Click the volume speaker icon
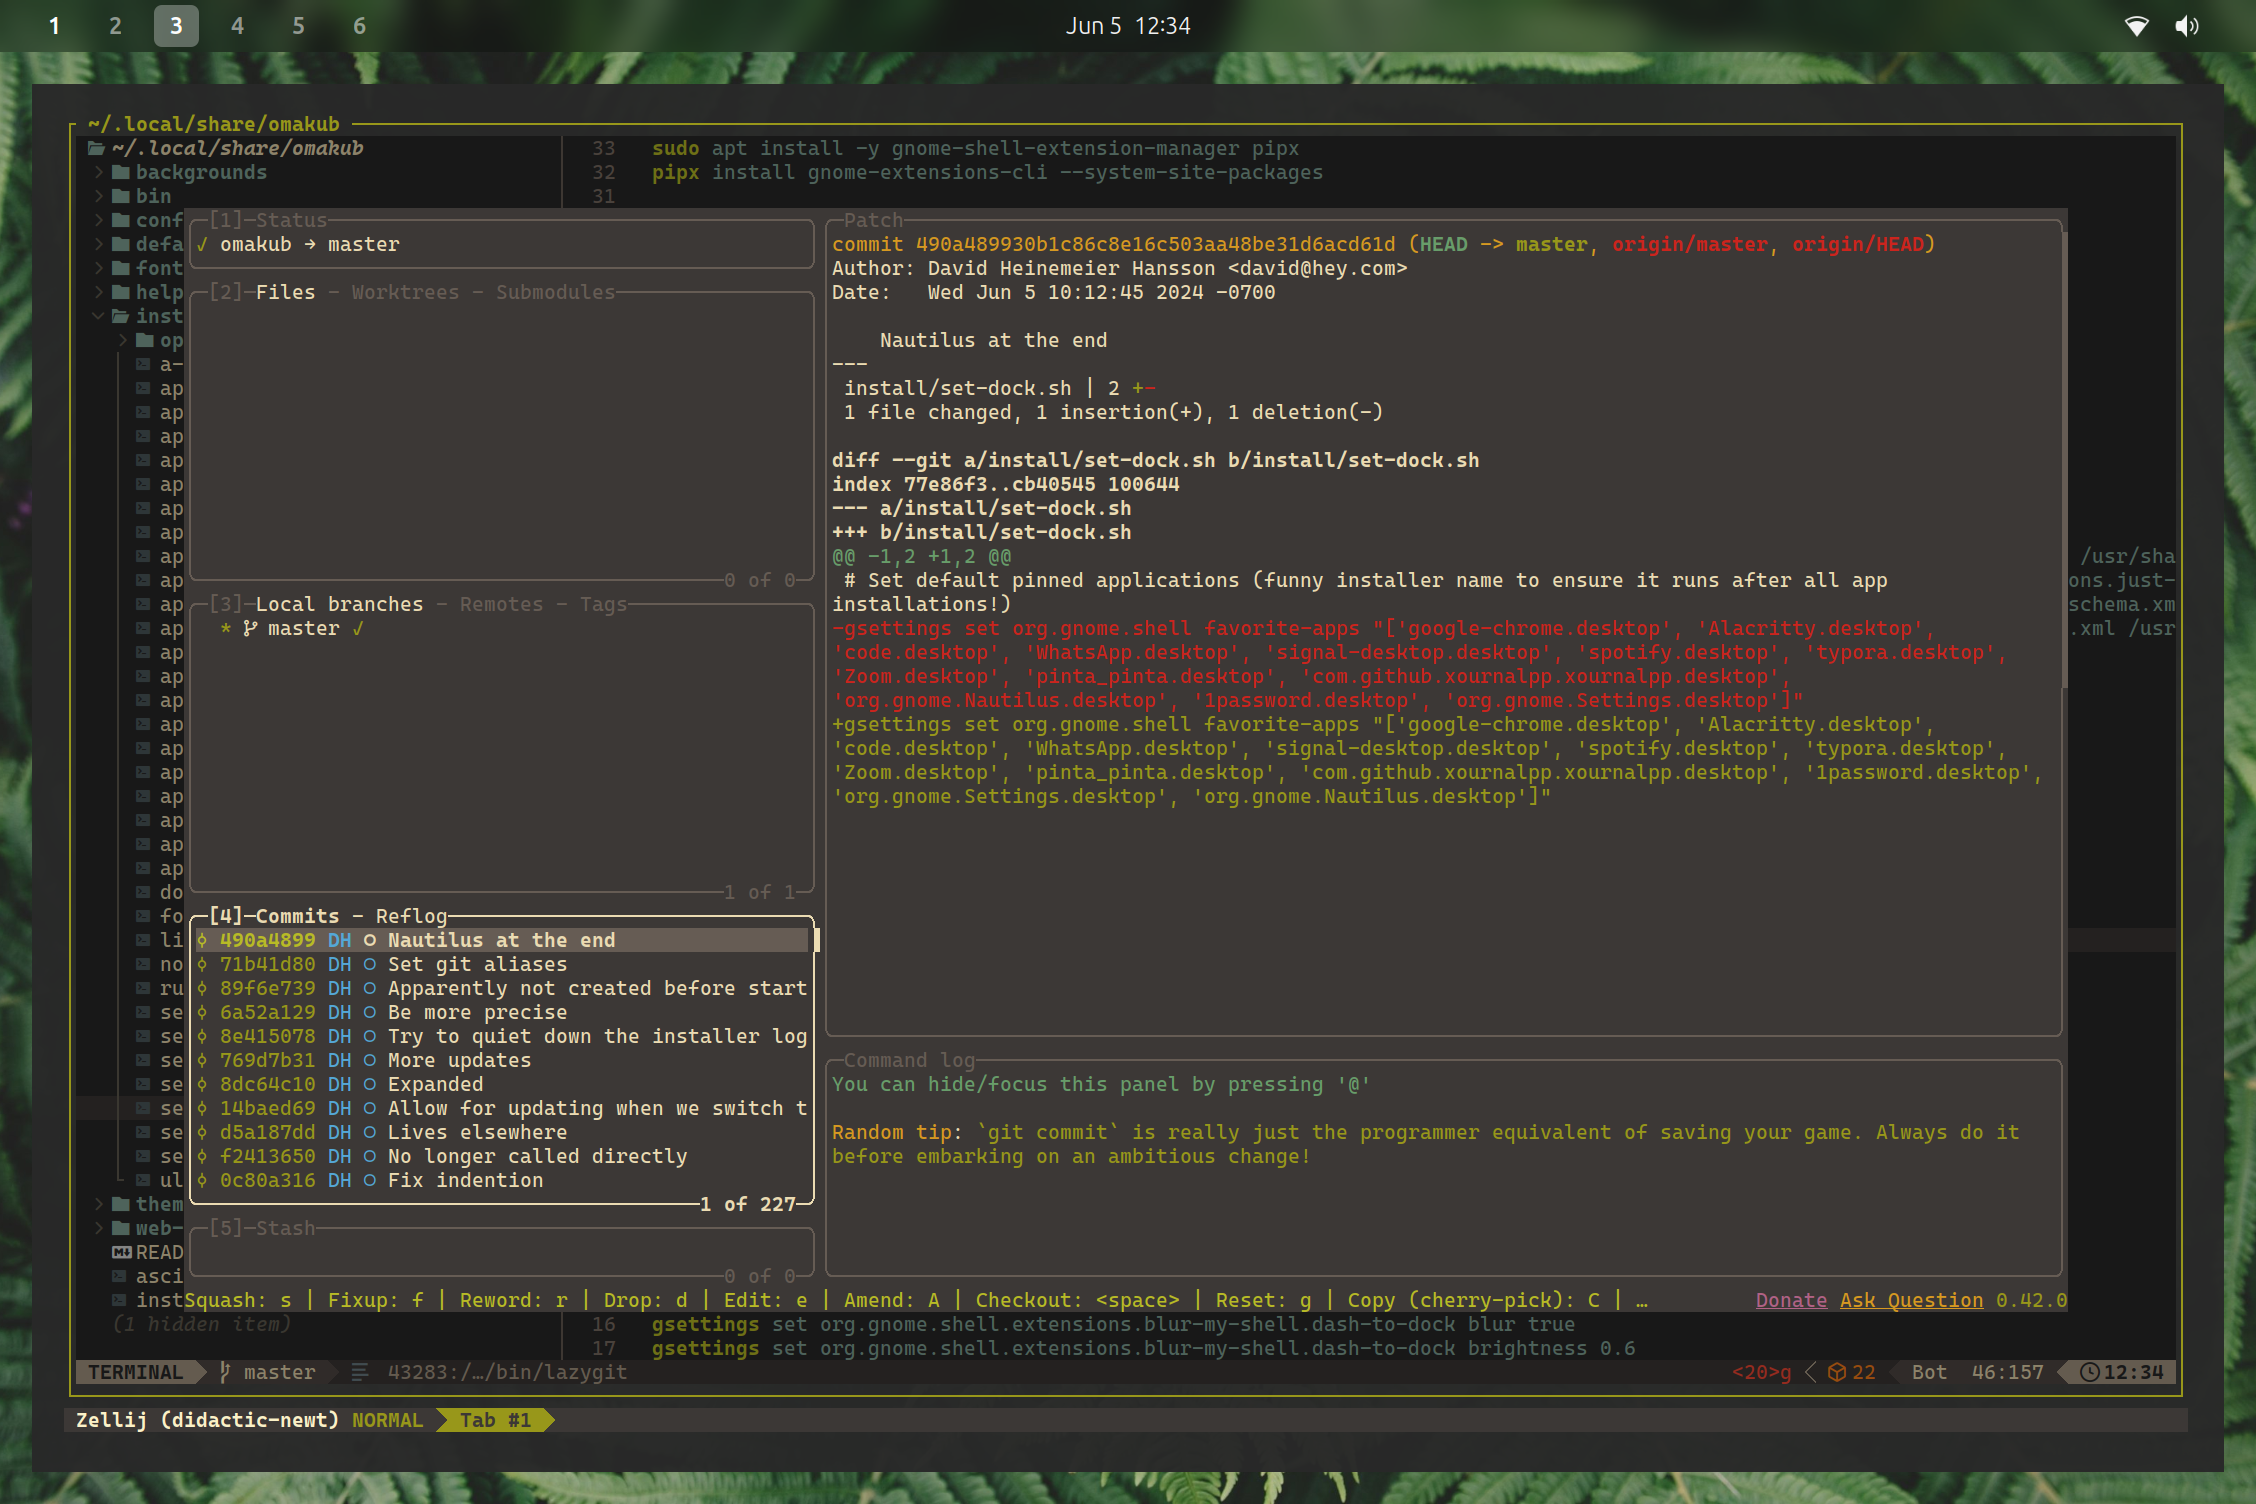 coord(2186,26)
